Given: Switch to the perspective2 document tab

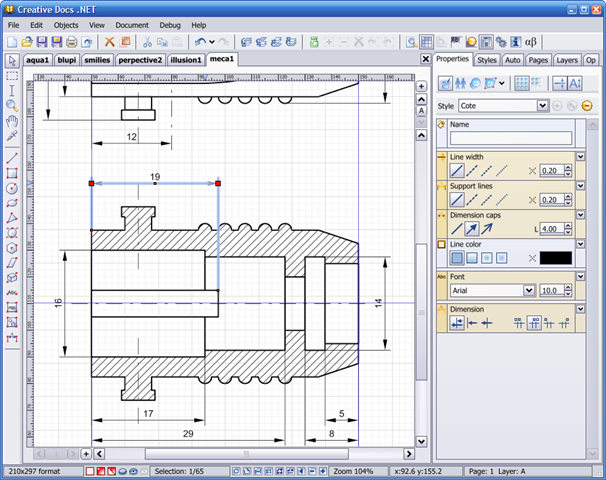Looking at the screenshot, I should coord(140,60).
